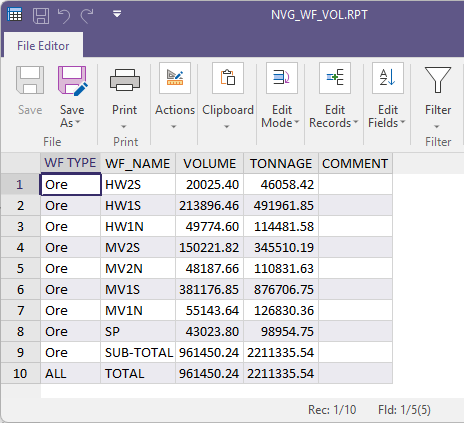Expand the Save As dropdown arrow
The width and height of the screenshot is (464, 423).
[x=78, y=122]
